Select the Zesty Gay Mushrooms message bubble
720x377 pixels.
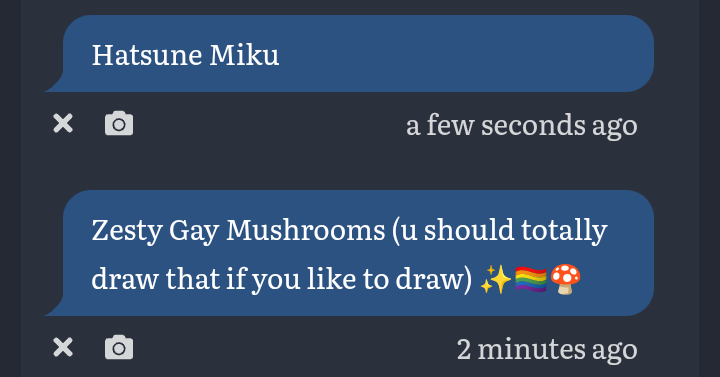tap(349, 253)
